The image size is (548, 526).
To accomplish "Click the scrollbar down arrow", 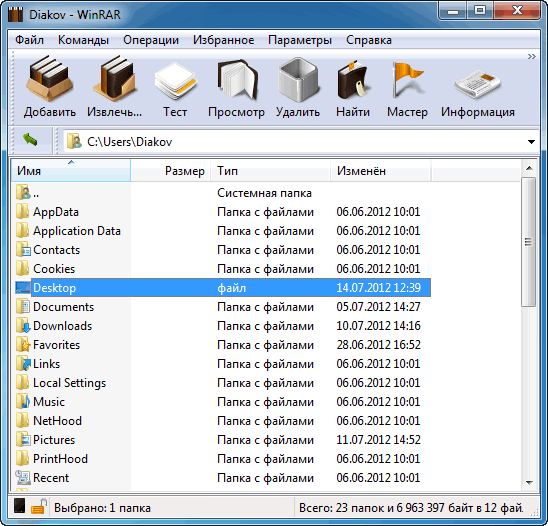I will pos(529,483).
